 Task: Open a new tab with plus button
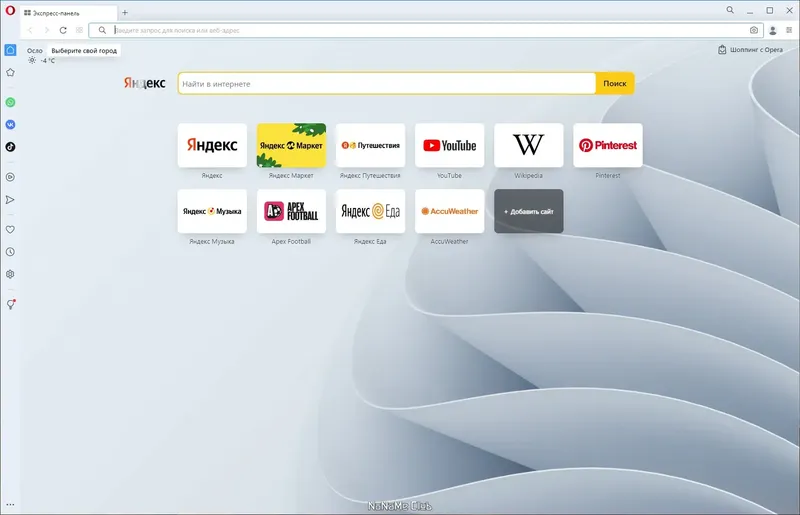[x=124, y=13]
